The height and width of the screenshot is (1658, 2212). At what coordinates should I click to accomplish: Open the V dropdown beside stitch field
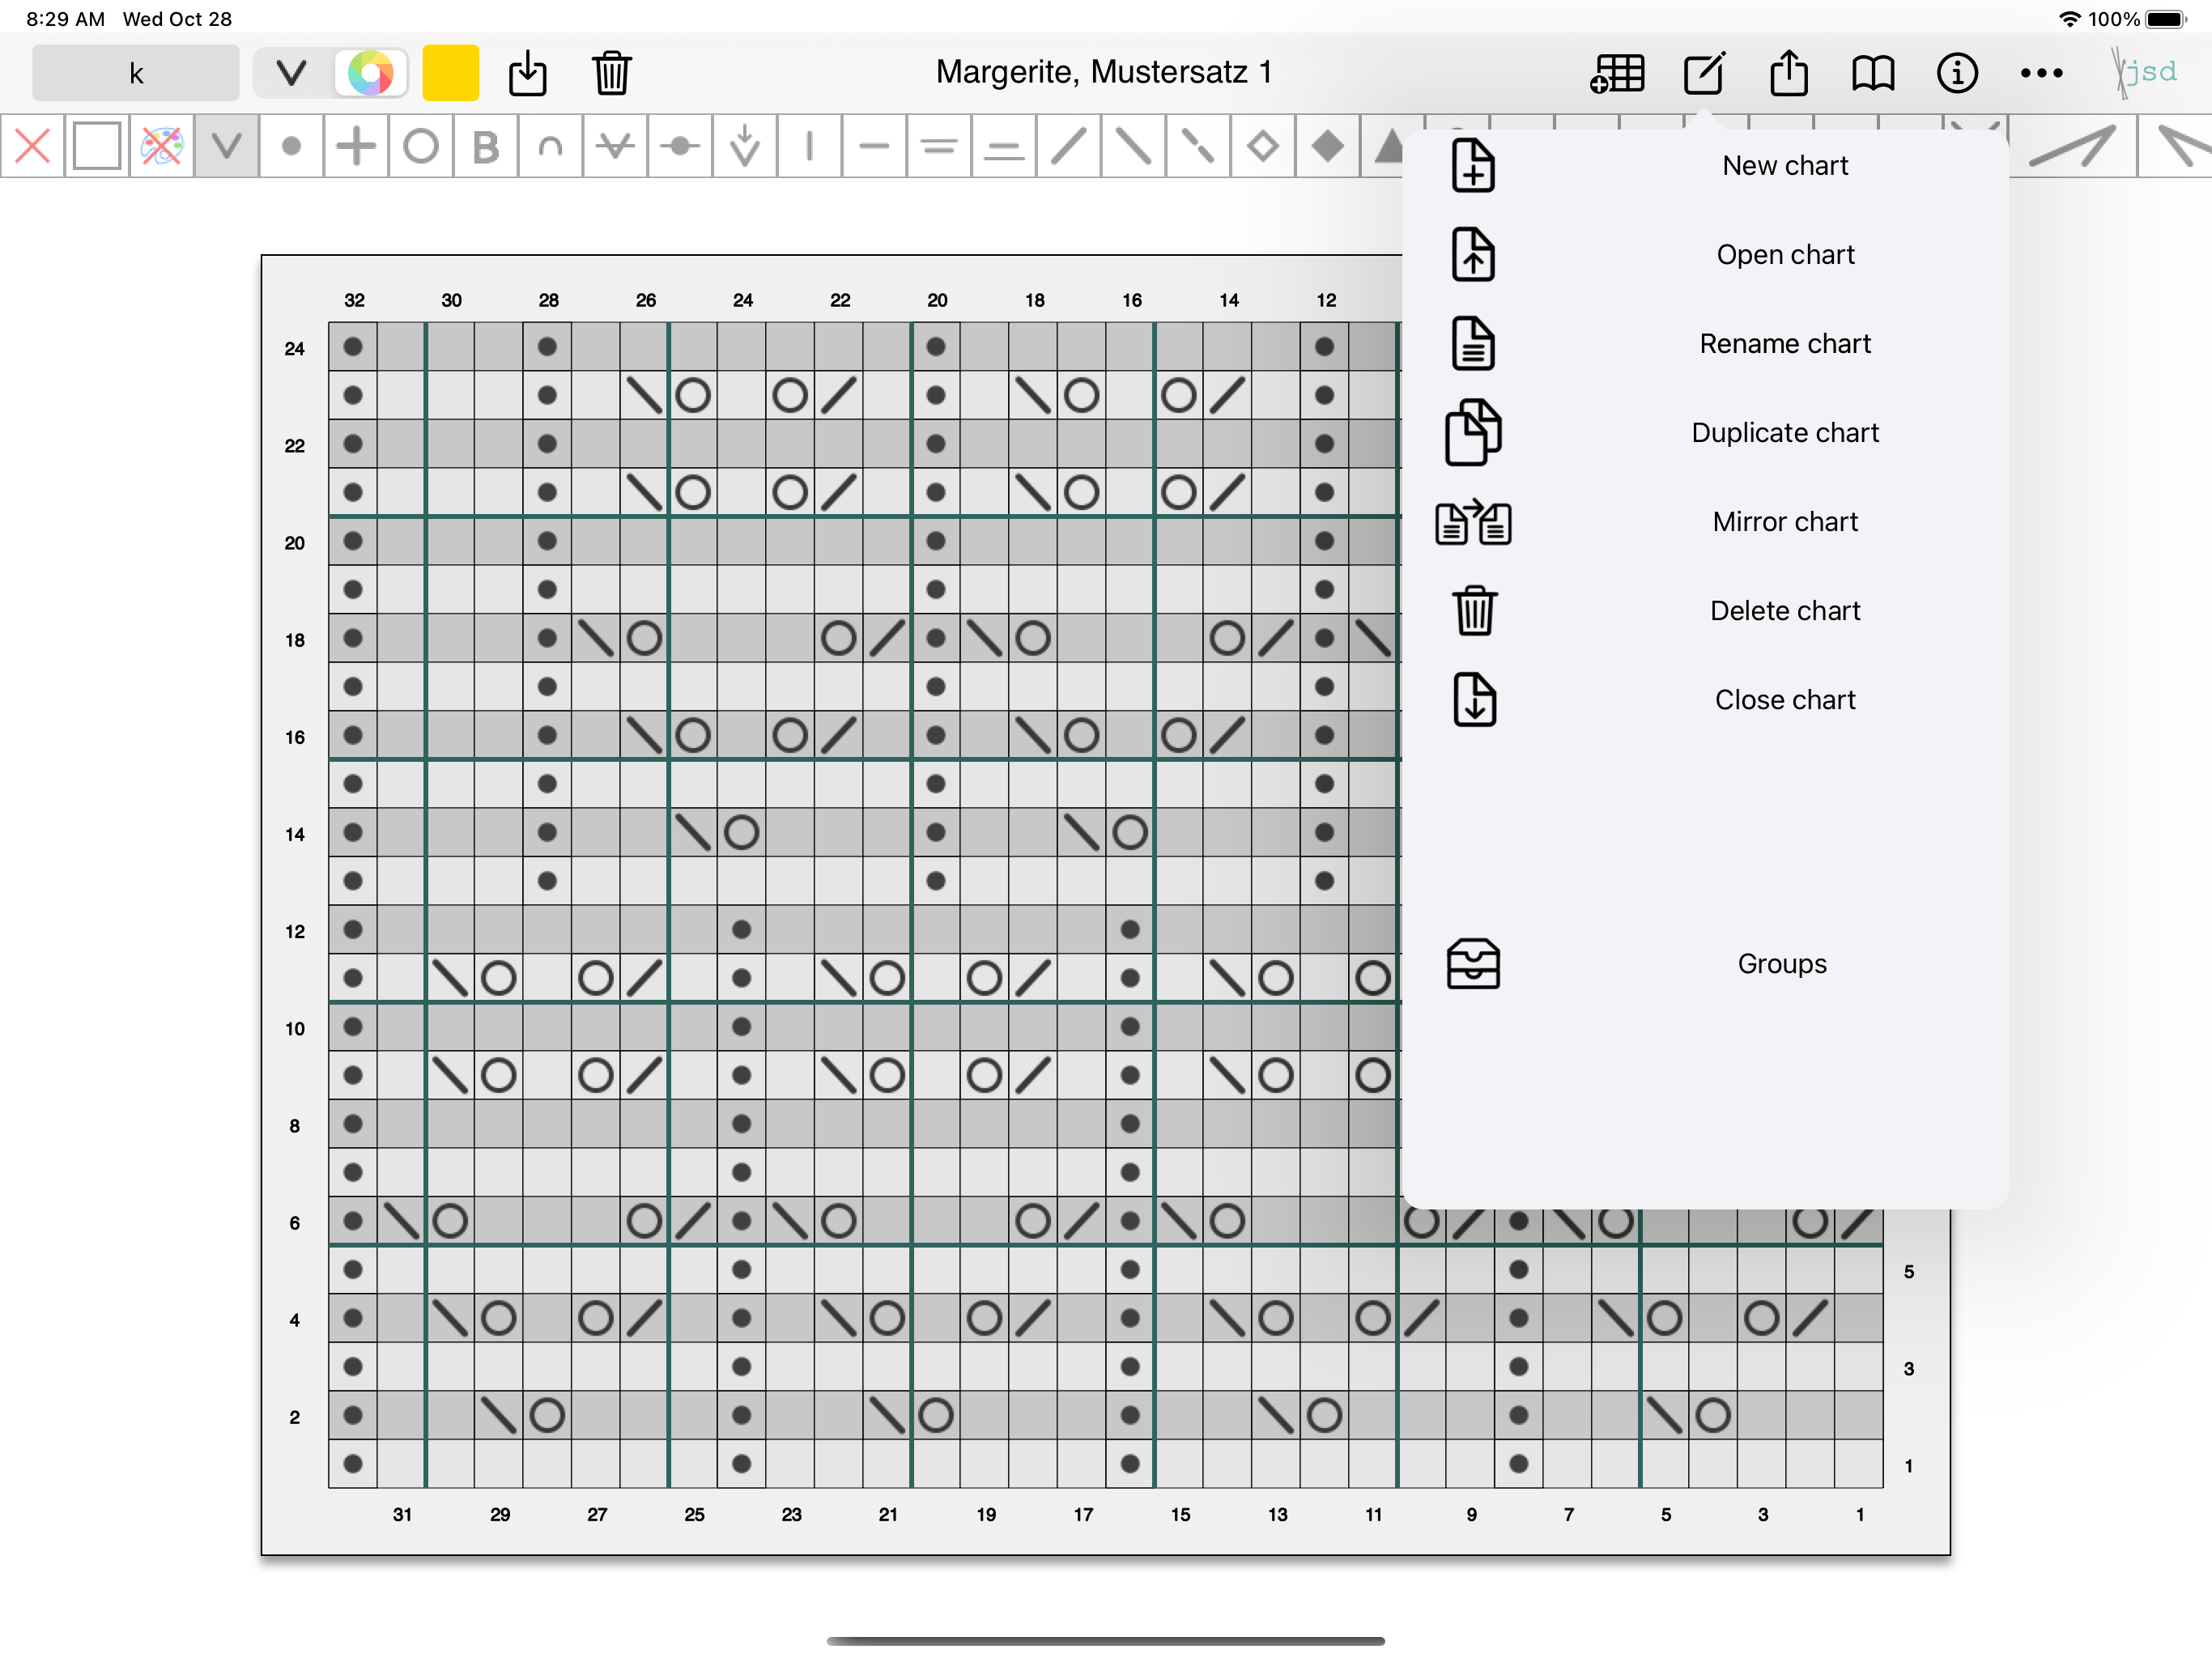[291, 73]
